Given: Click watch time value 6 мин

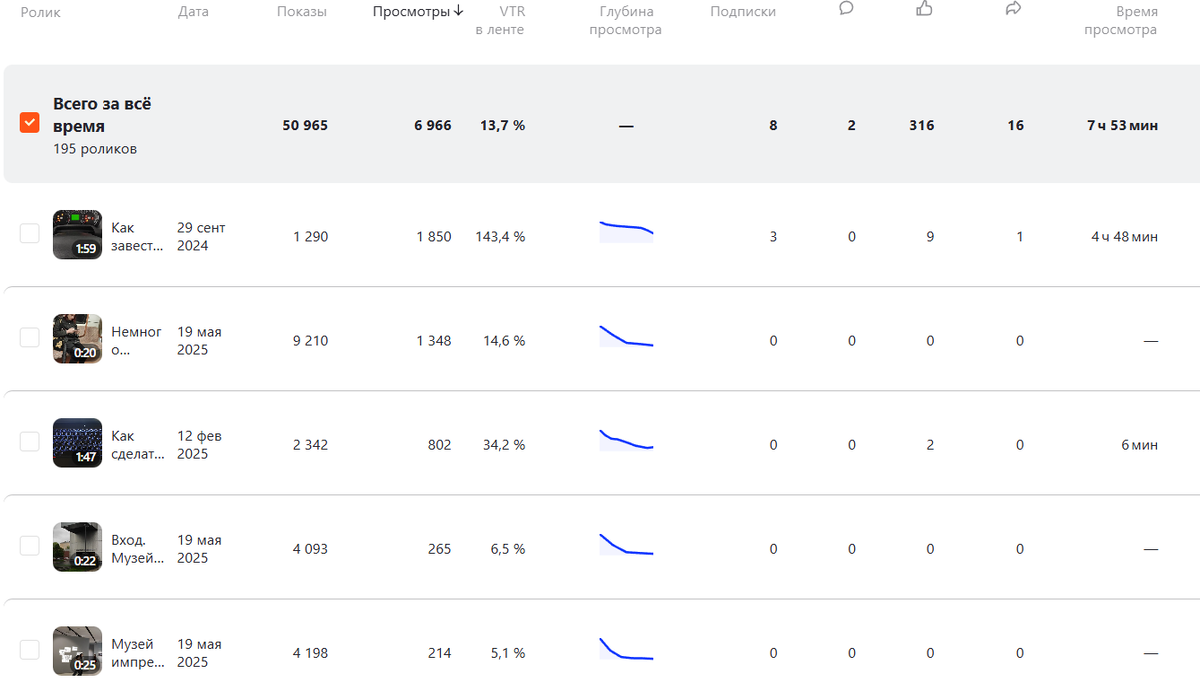Looking at the screenshot, I should tap(1139, 445).
